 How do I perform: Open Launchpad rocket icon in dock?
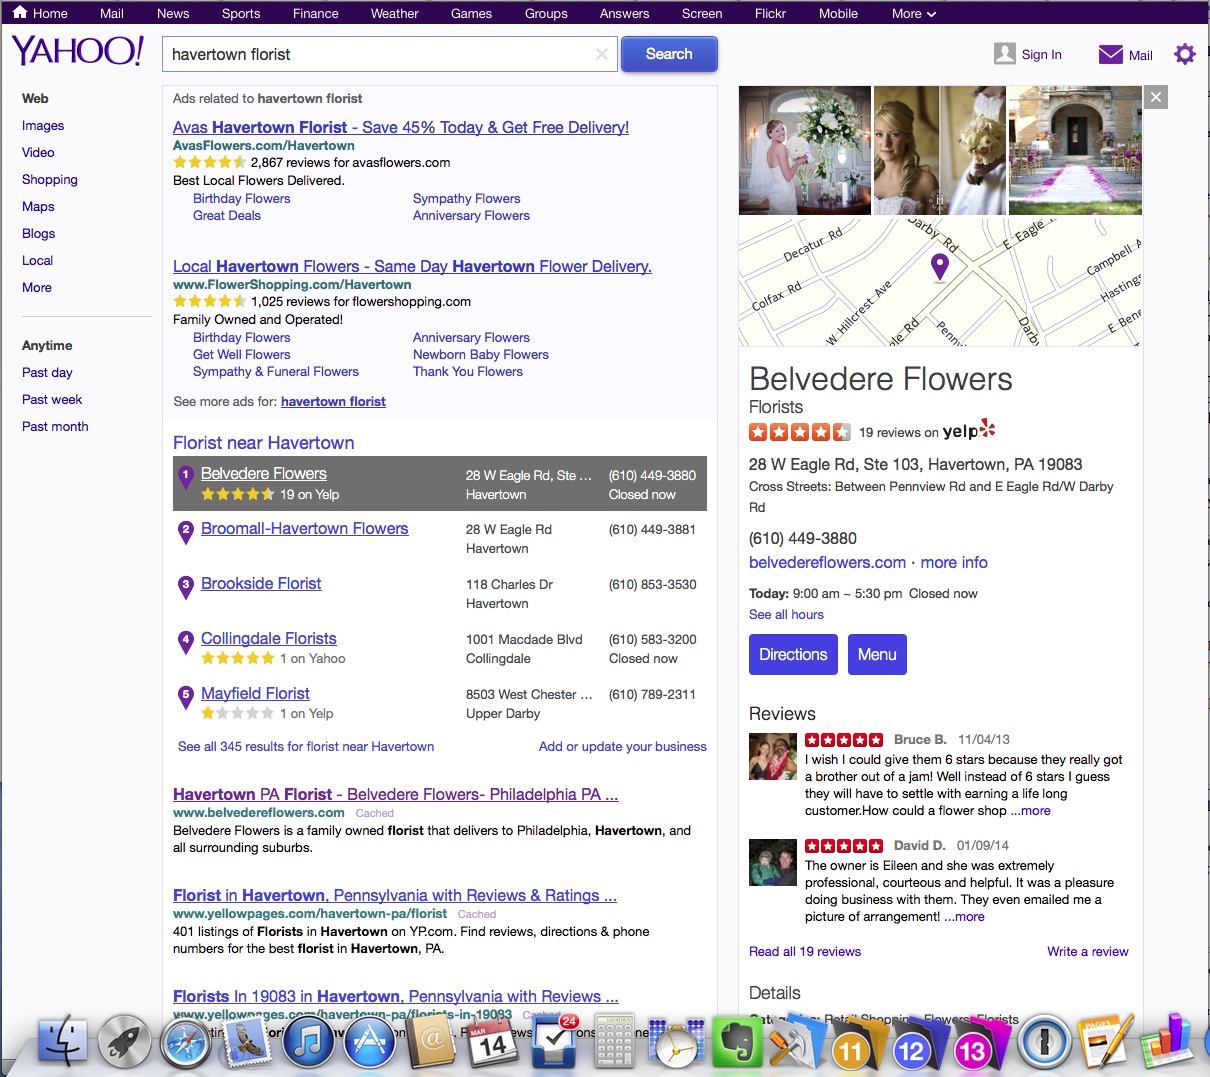(x=124, y=1042)
